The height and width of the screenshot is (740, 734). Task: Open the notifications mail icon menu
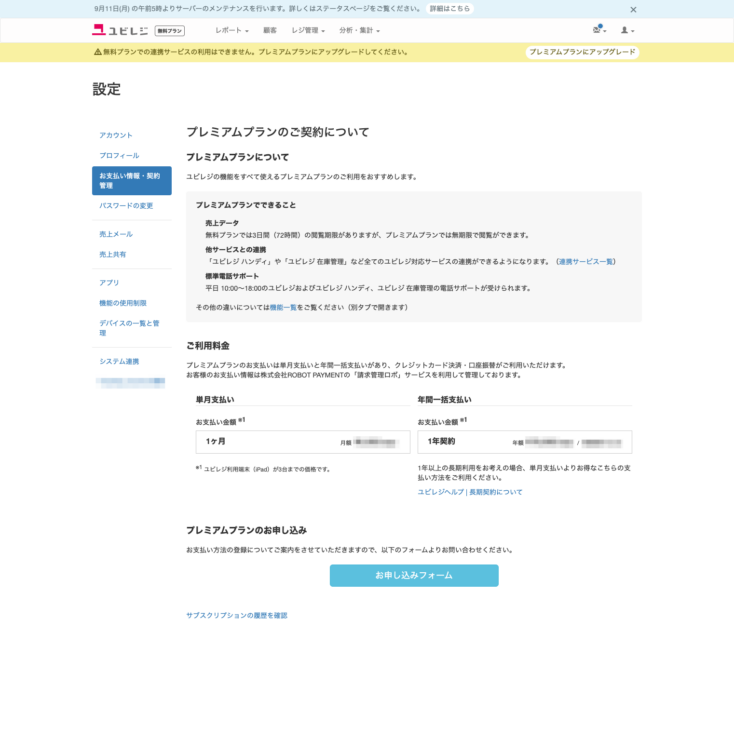599,30
